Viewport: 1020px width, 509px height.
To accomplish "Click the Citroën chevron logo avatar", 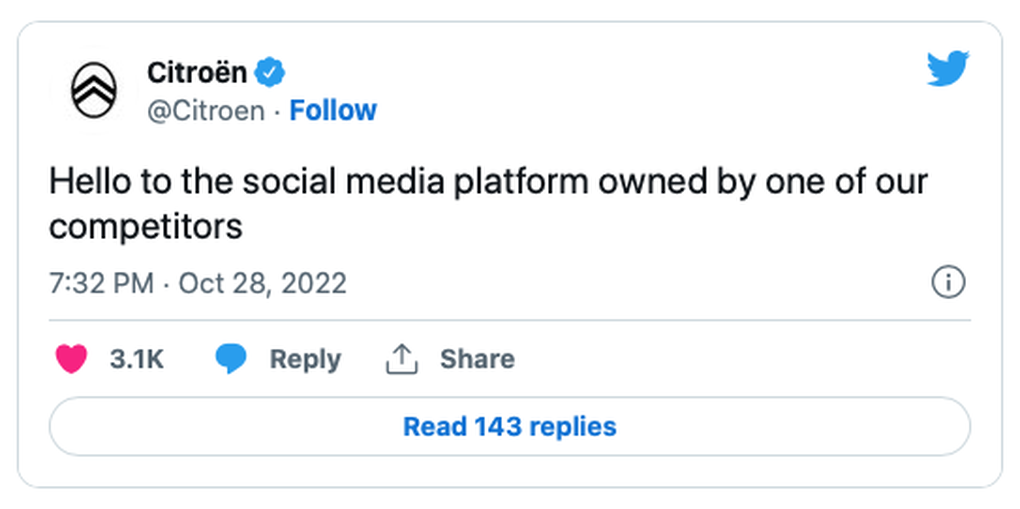I will tap(94, 90).
